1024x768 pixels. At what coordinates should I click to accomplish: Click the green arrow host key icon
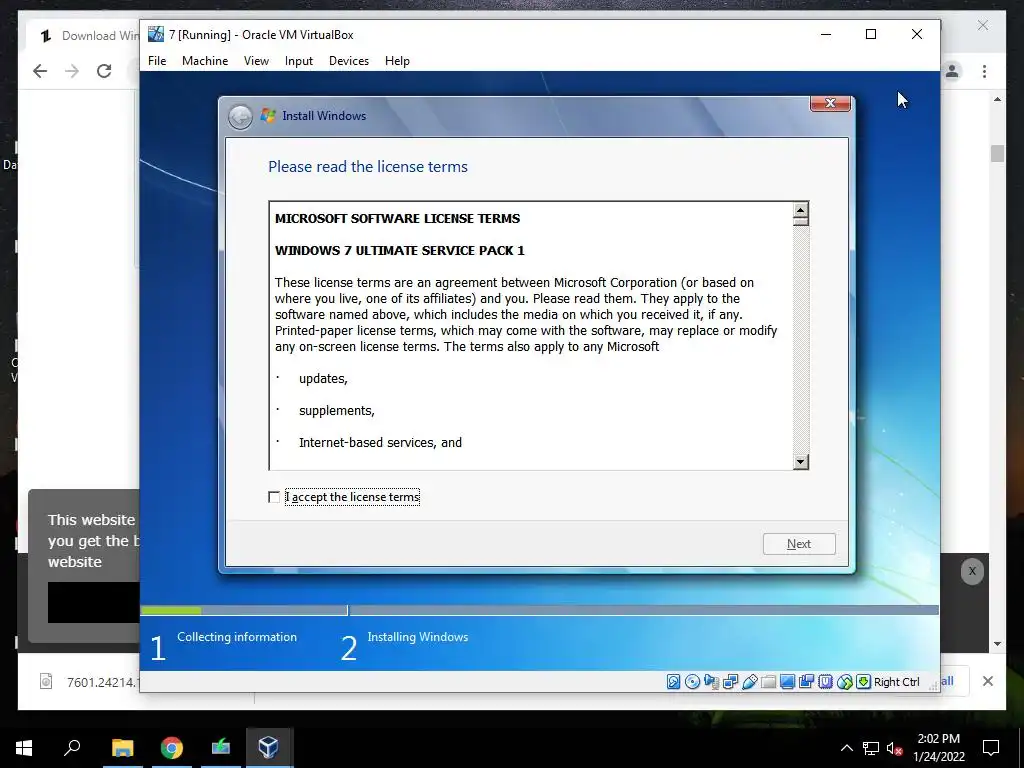[863, 682]
